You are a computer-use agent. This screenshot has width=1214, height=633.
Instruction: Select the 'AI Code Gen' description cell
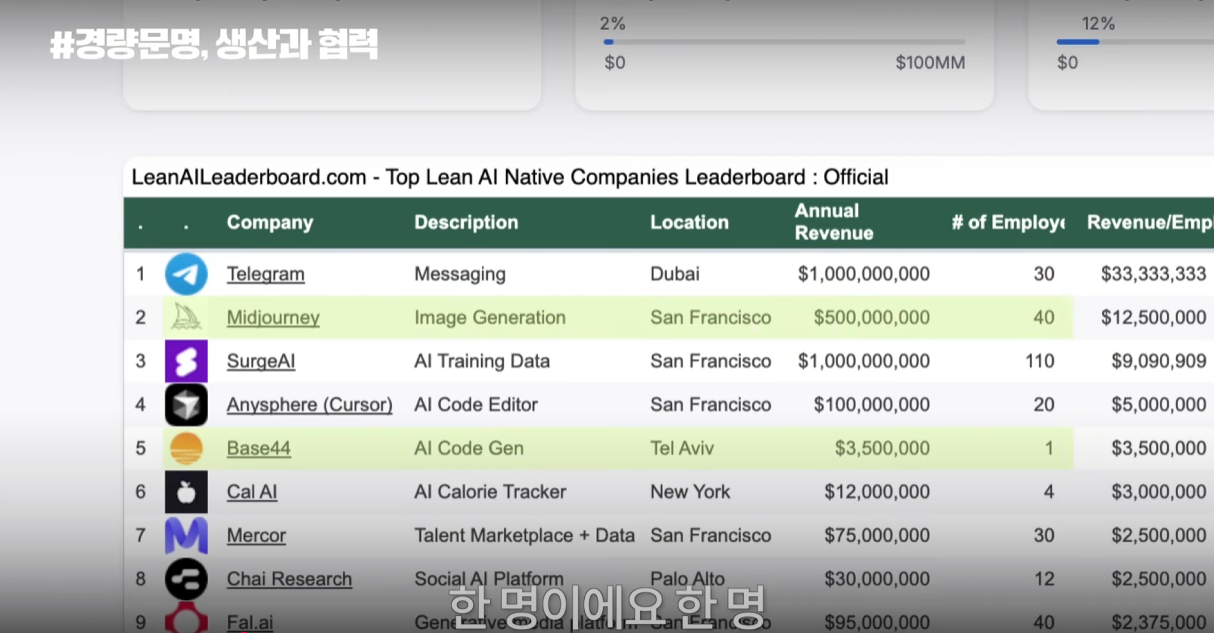pyautogui.click(x=469, y=448)
